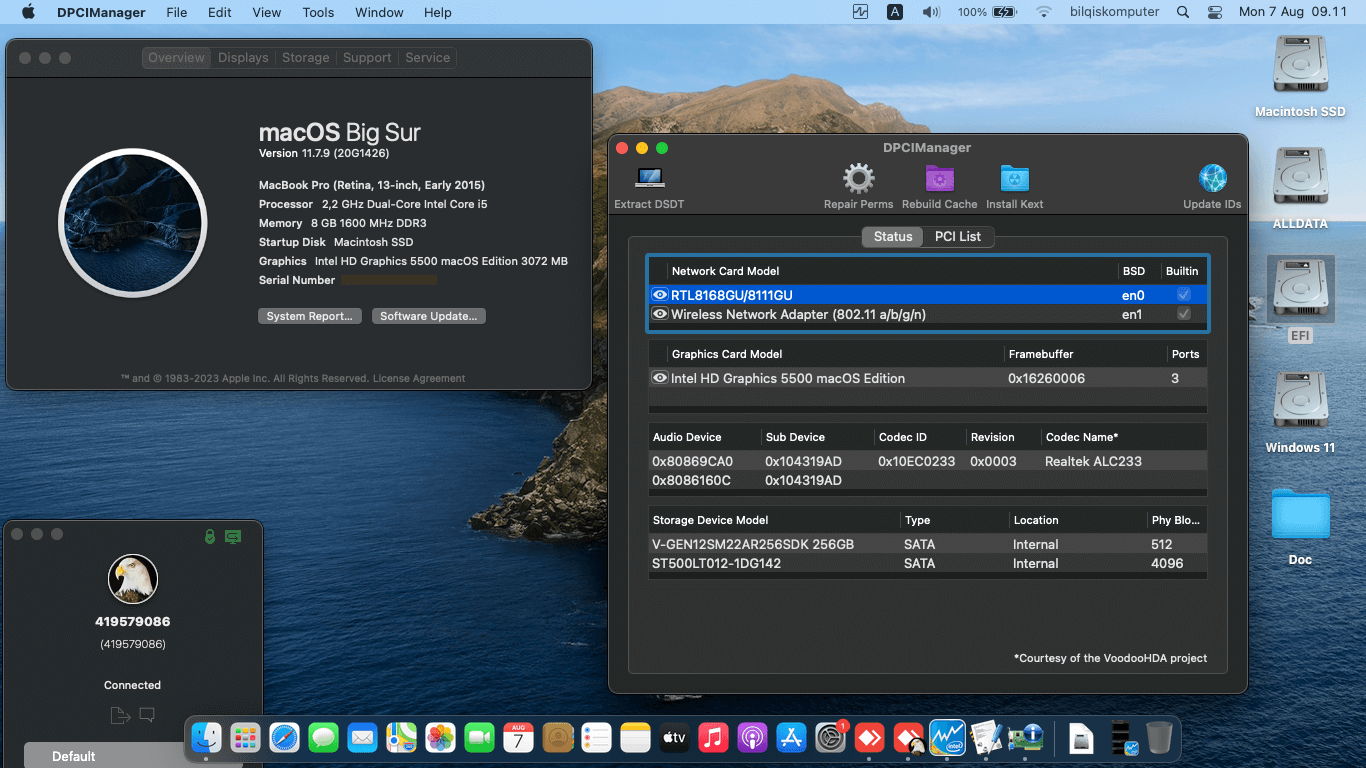Open Calendar icon showing Aug 7
This screenshot has height=768, width=1366.
[x=518, y=738]
